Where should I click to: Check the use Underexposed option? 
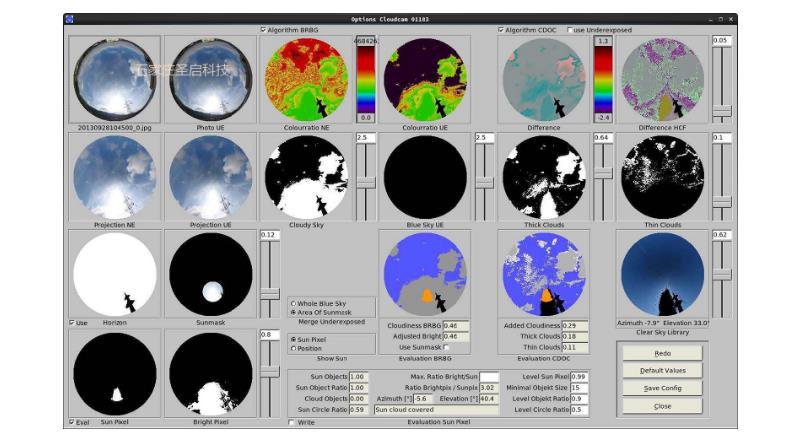coord(569,30)
